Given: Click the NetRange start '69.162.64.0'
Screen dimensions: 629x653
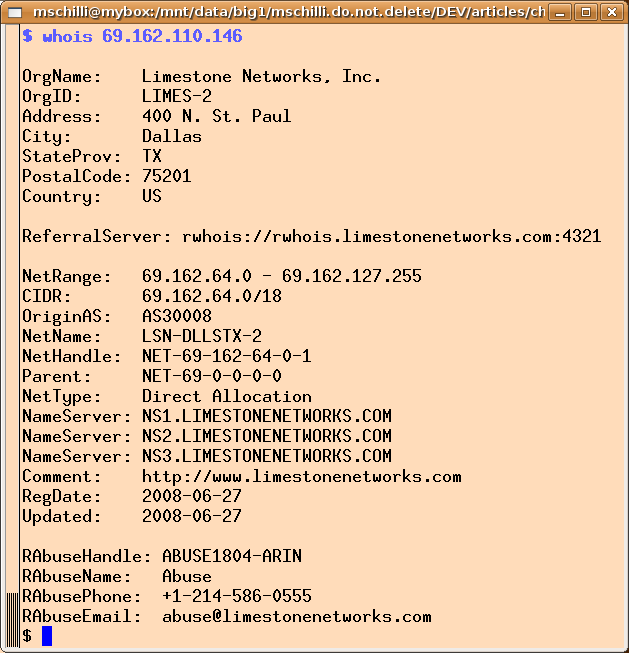Looking at the screenshot, I should coord(197,276).
